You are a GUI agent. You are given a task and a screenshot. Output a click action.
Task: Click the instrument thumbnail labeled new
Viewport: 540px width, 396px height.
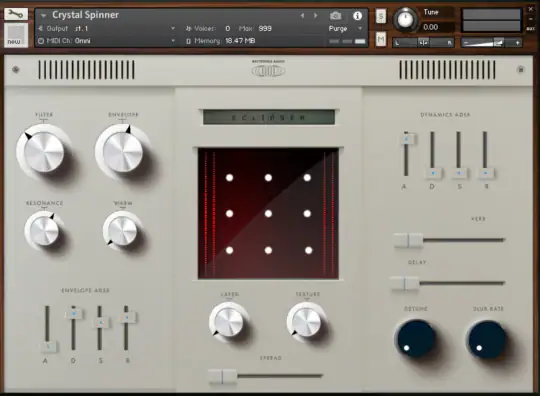click(x=16, y=35)
